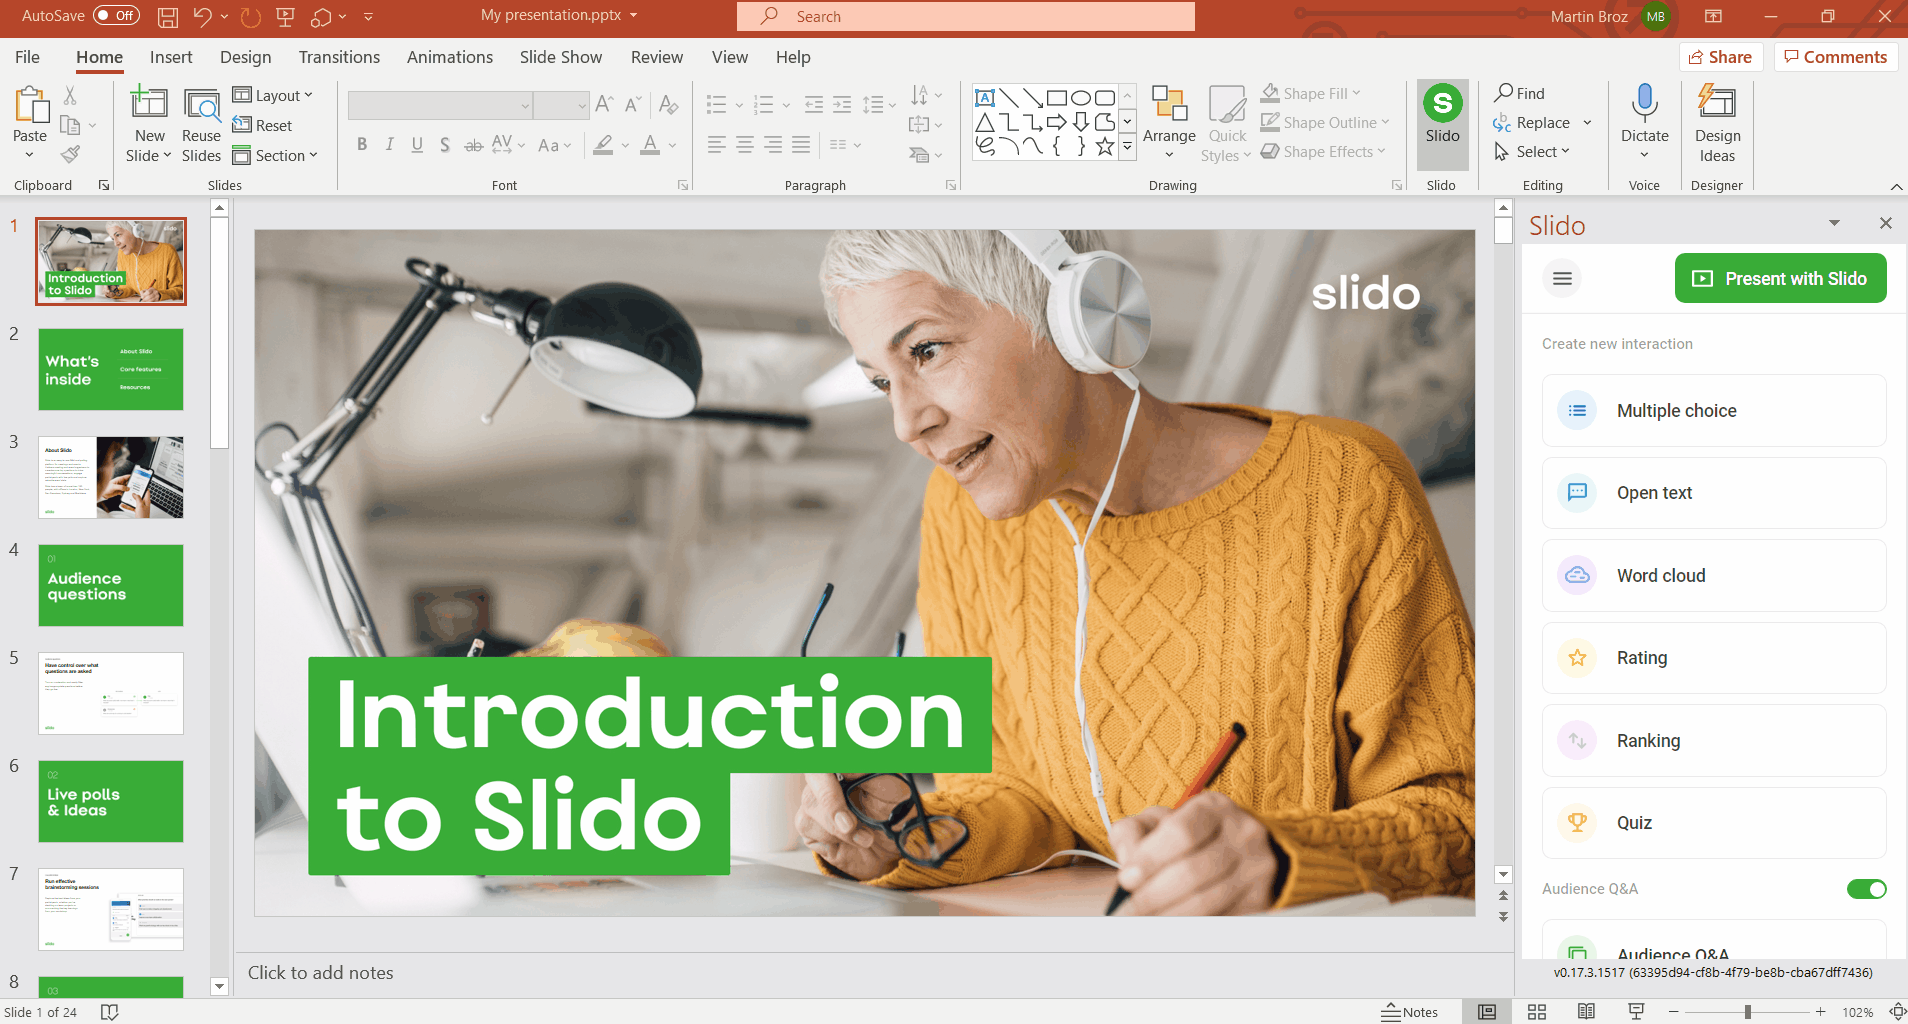Expand the shapes gallery More button
1908x1024 pixels.
pyautogui.click(x=1127, y=146)
